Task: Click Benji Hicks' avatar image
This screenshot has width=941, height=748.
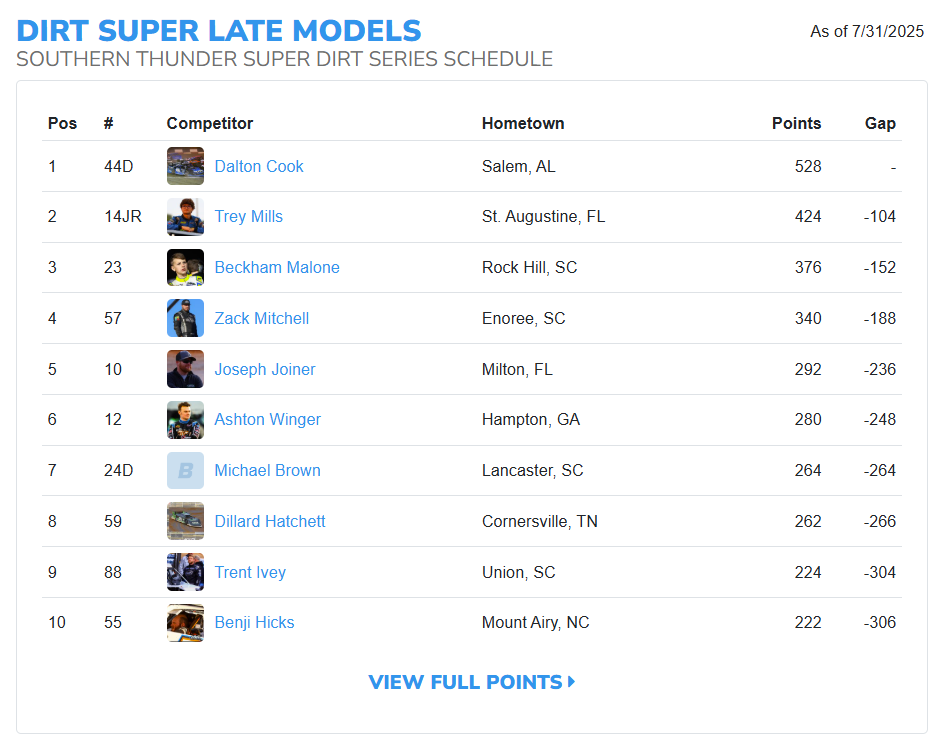Action: pos(185,623)
